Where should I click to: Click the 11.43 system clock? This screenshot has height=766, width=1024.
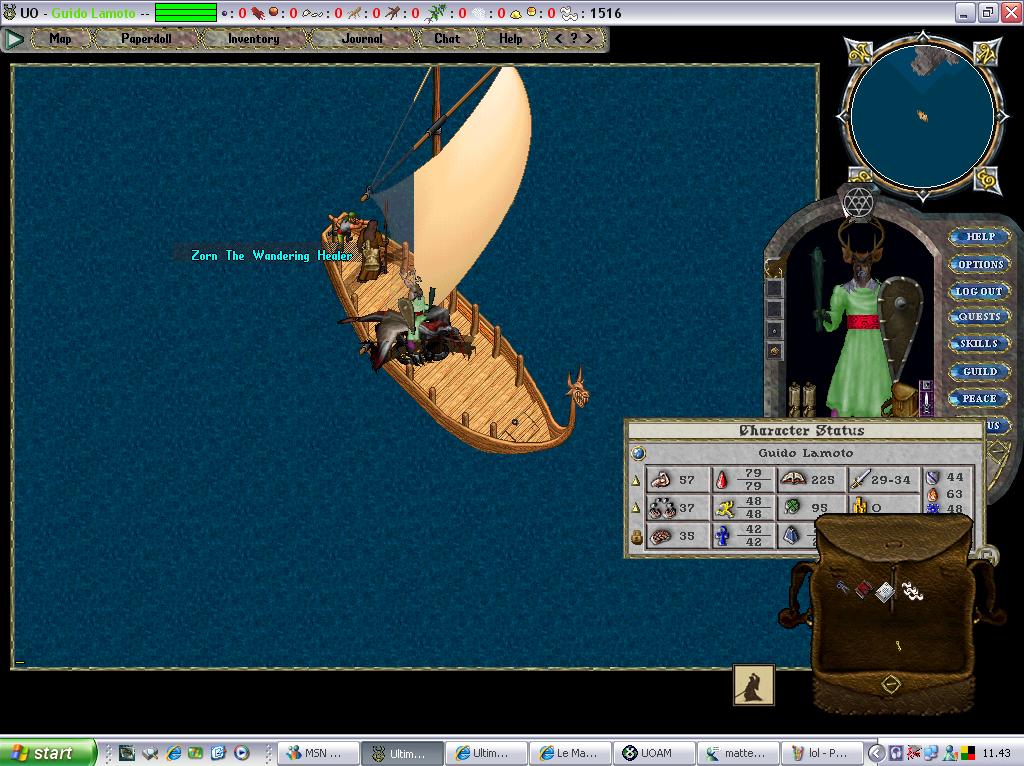[x=996, y=753]
